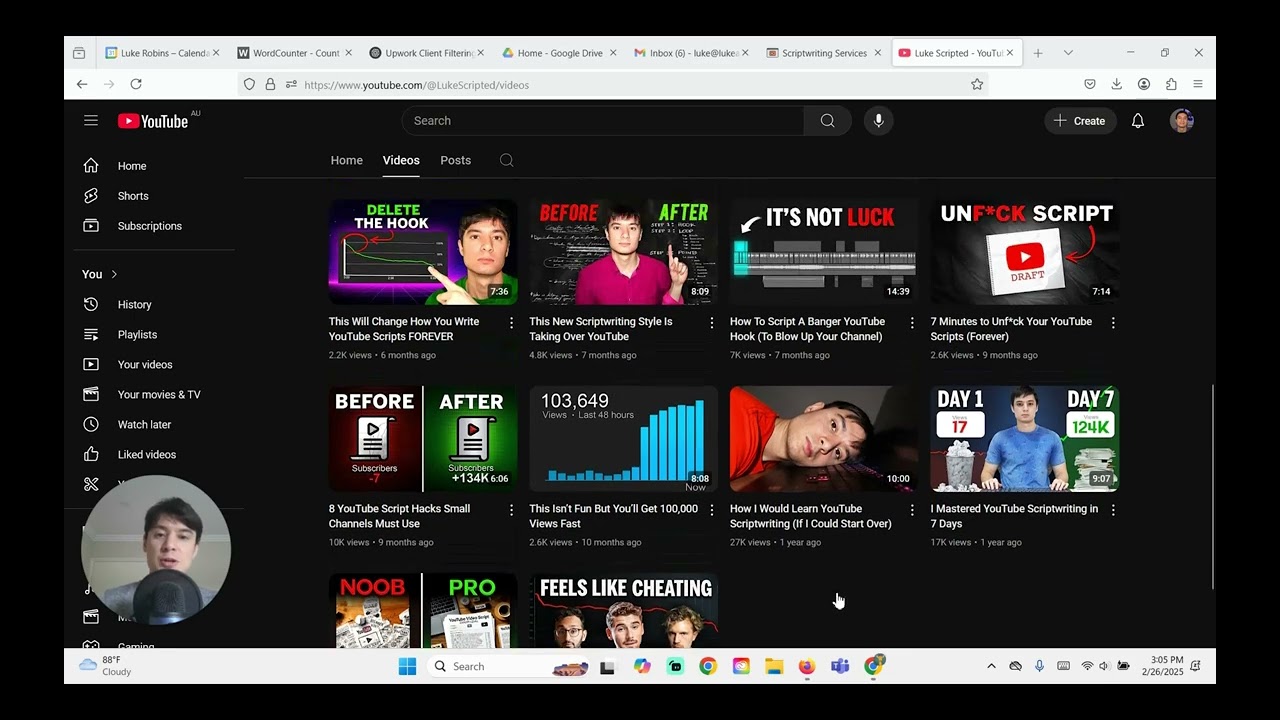Click the YouTube search input field
This screenshot has width=1280, height=720.
[603, 121]
